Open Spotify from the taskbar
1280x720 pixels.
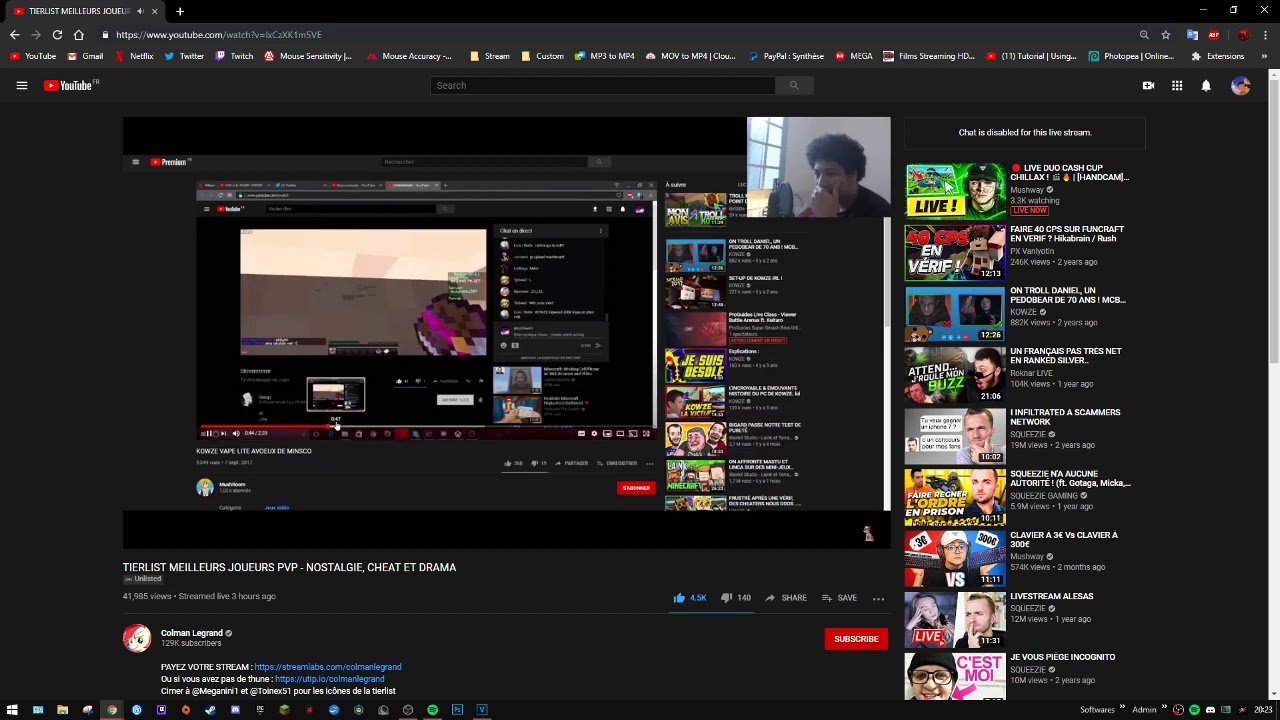pyautogui.click(x=432, y=710)
